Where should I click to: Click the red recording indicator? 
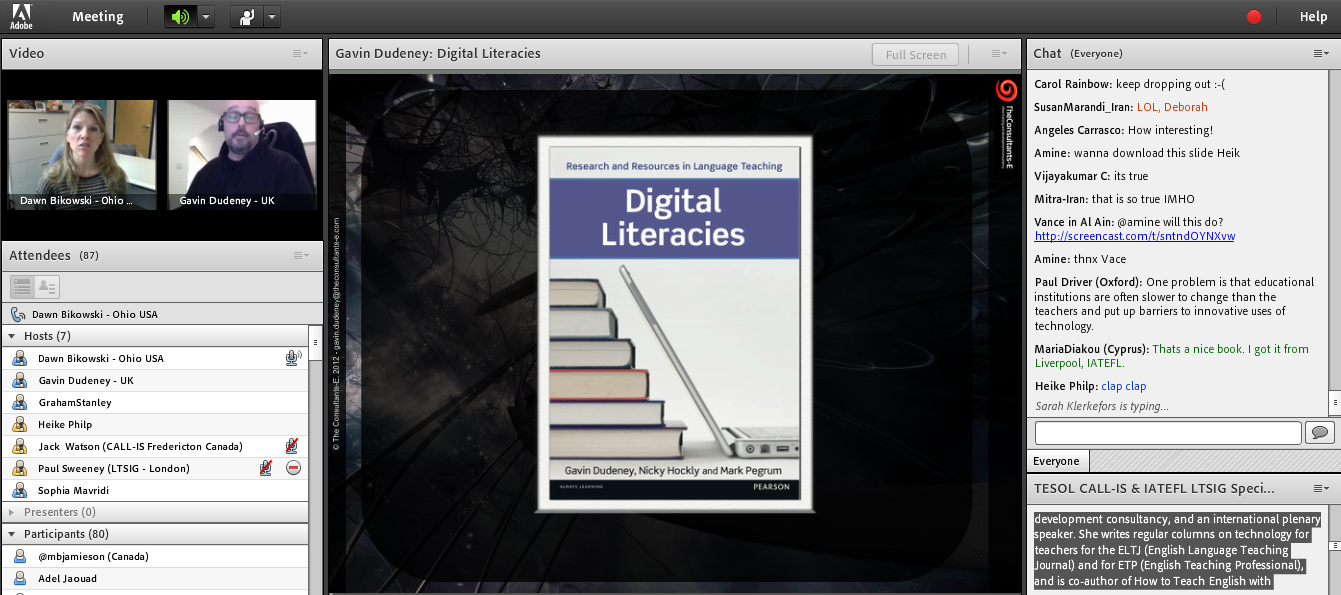click(x=1254, y=17)
